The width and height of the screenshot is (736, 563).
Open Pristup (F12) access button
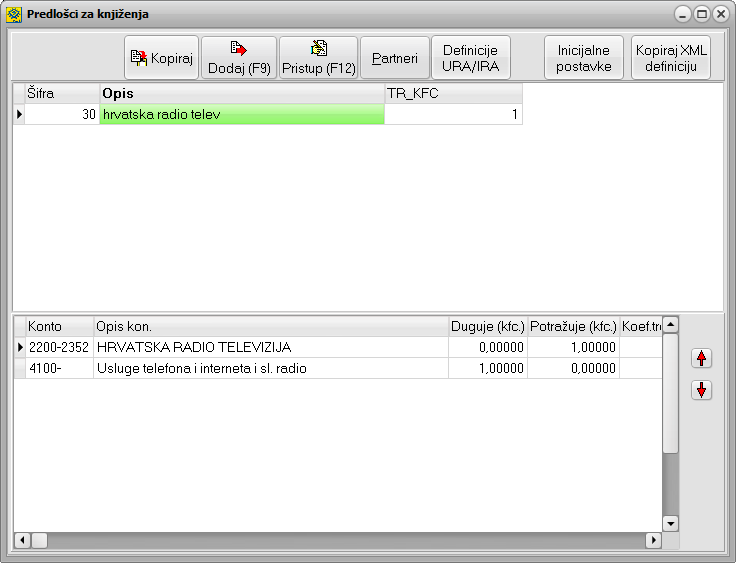pos(318,58)
